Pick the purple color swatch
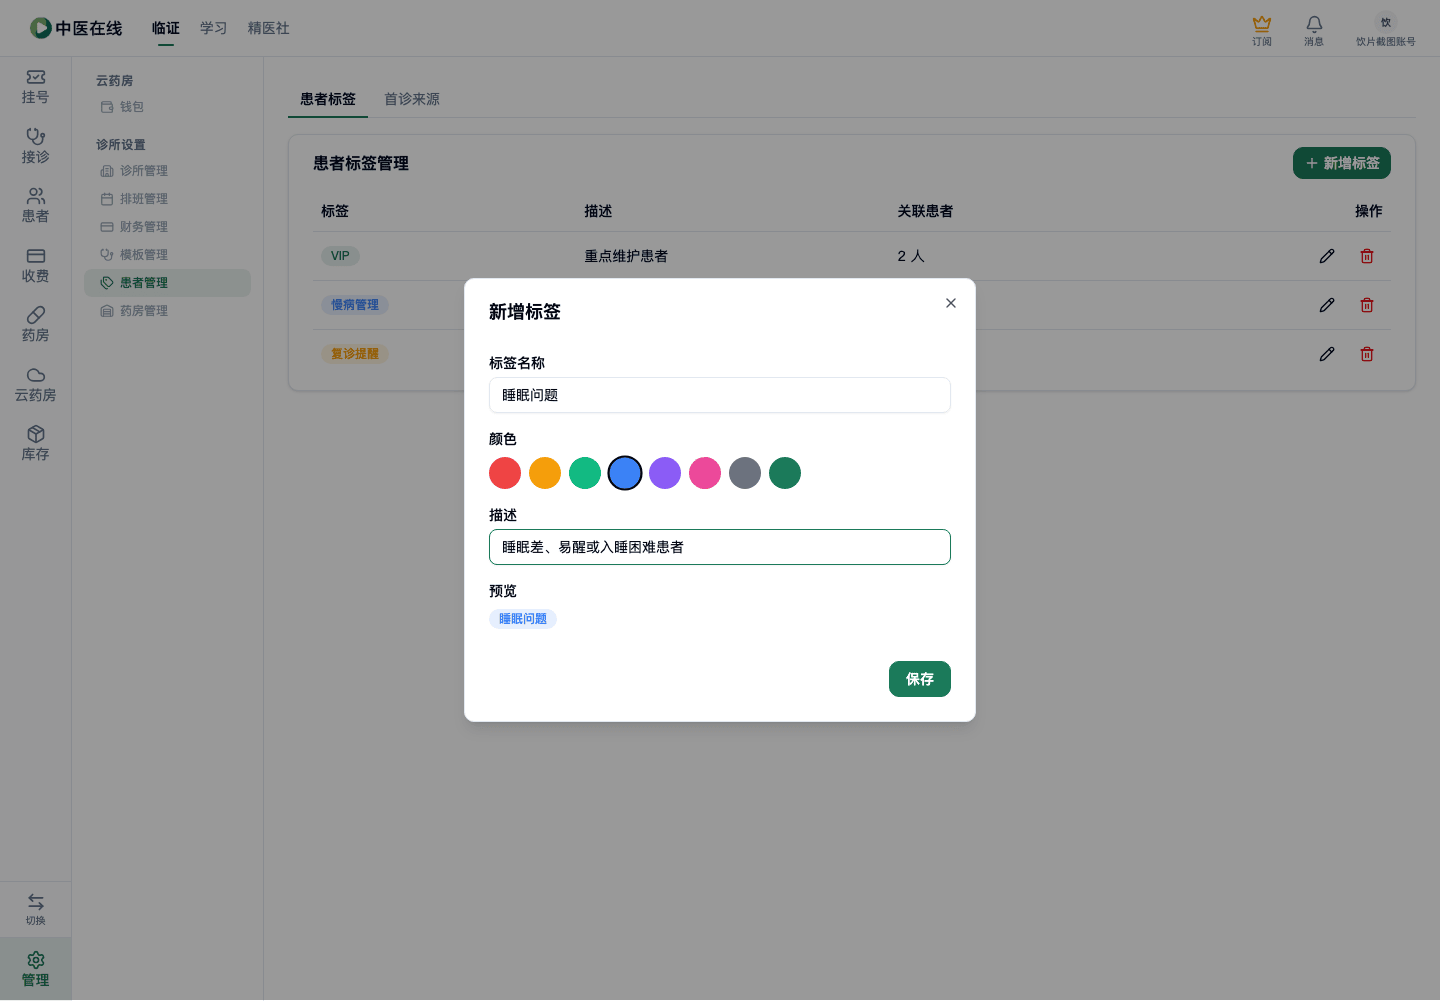The image size is (1440, 1001). point(665,473)
